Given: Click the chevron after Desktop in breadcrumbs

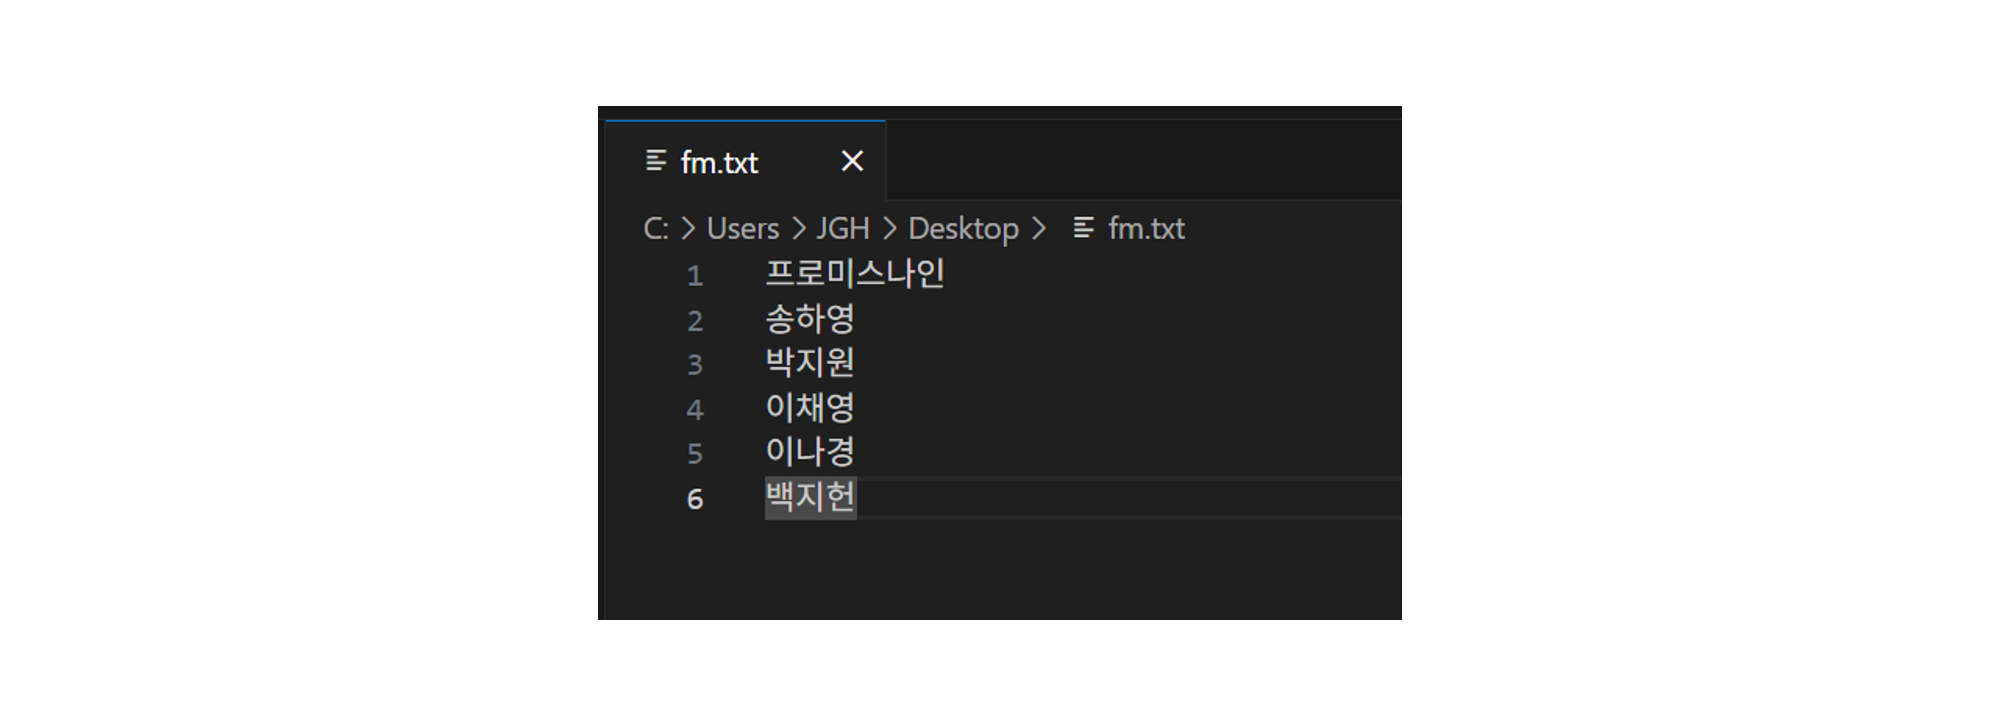Looking at the screenshot, I should 1039,229.
